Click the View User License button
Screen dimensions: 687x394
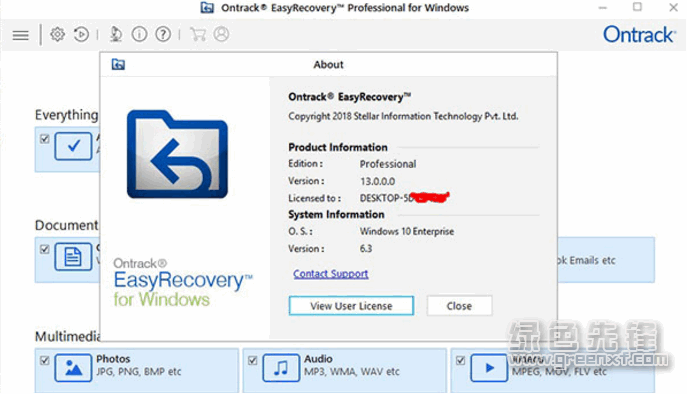pyautogui.click(x=351, y=305)
